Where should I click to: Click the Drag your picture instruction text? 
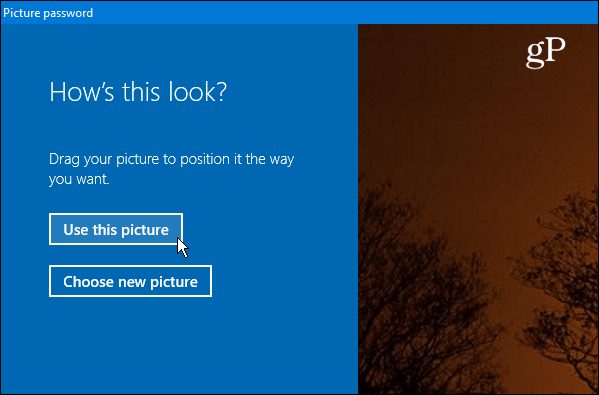point(172,168)
